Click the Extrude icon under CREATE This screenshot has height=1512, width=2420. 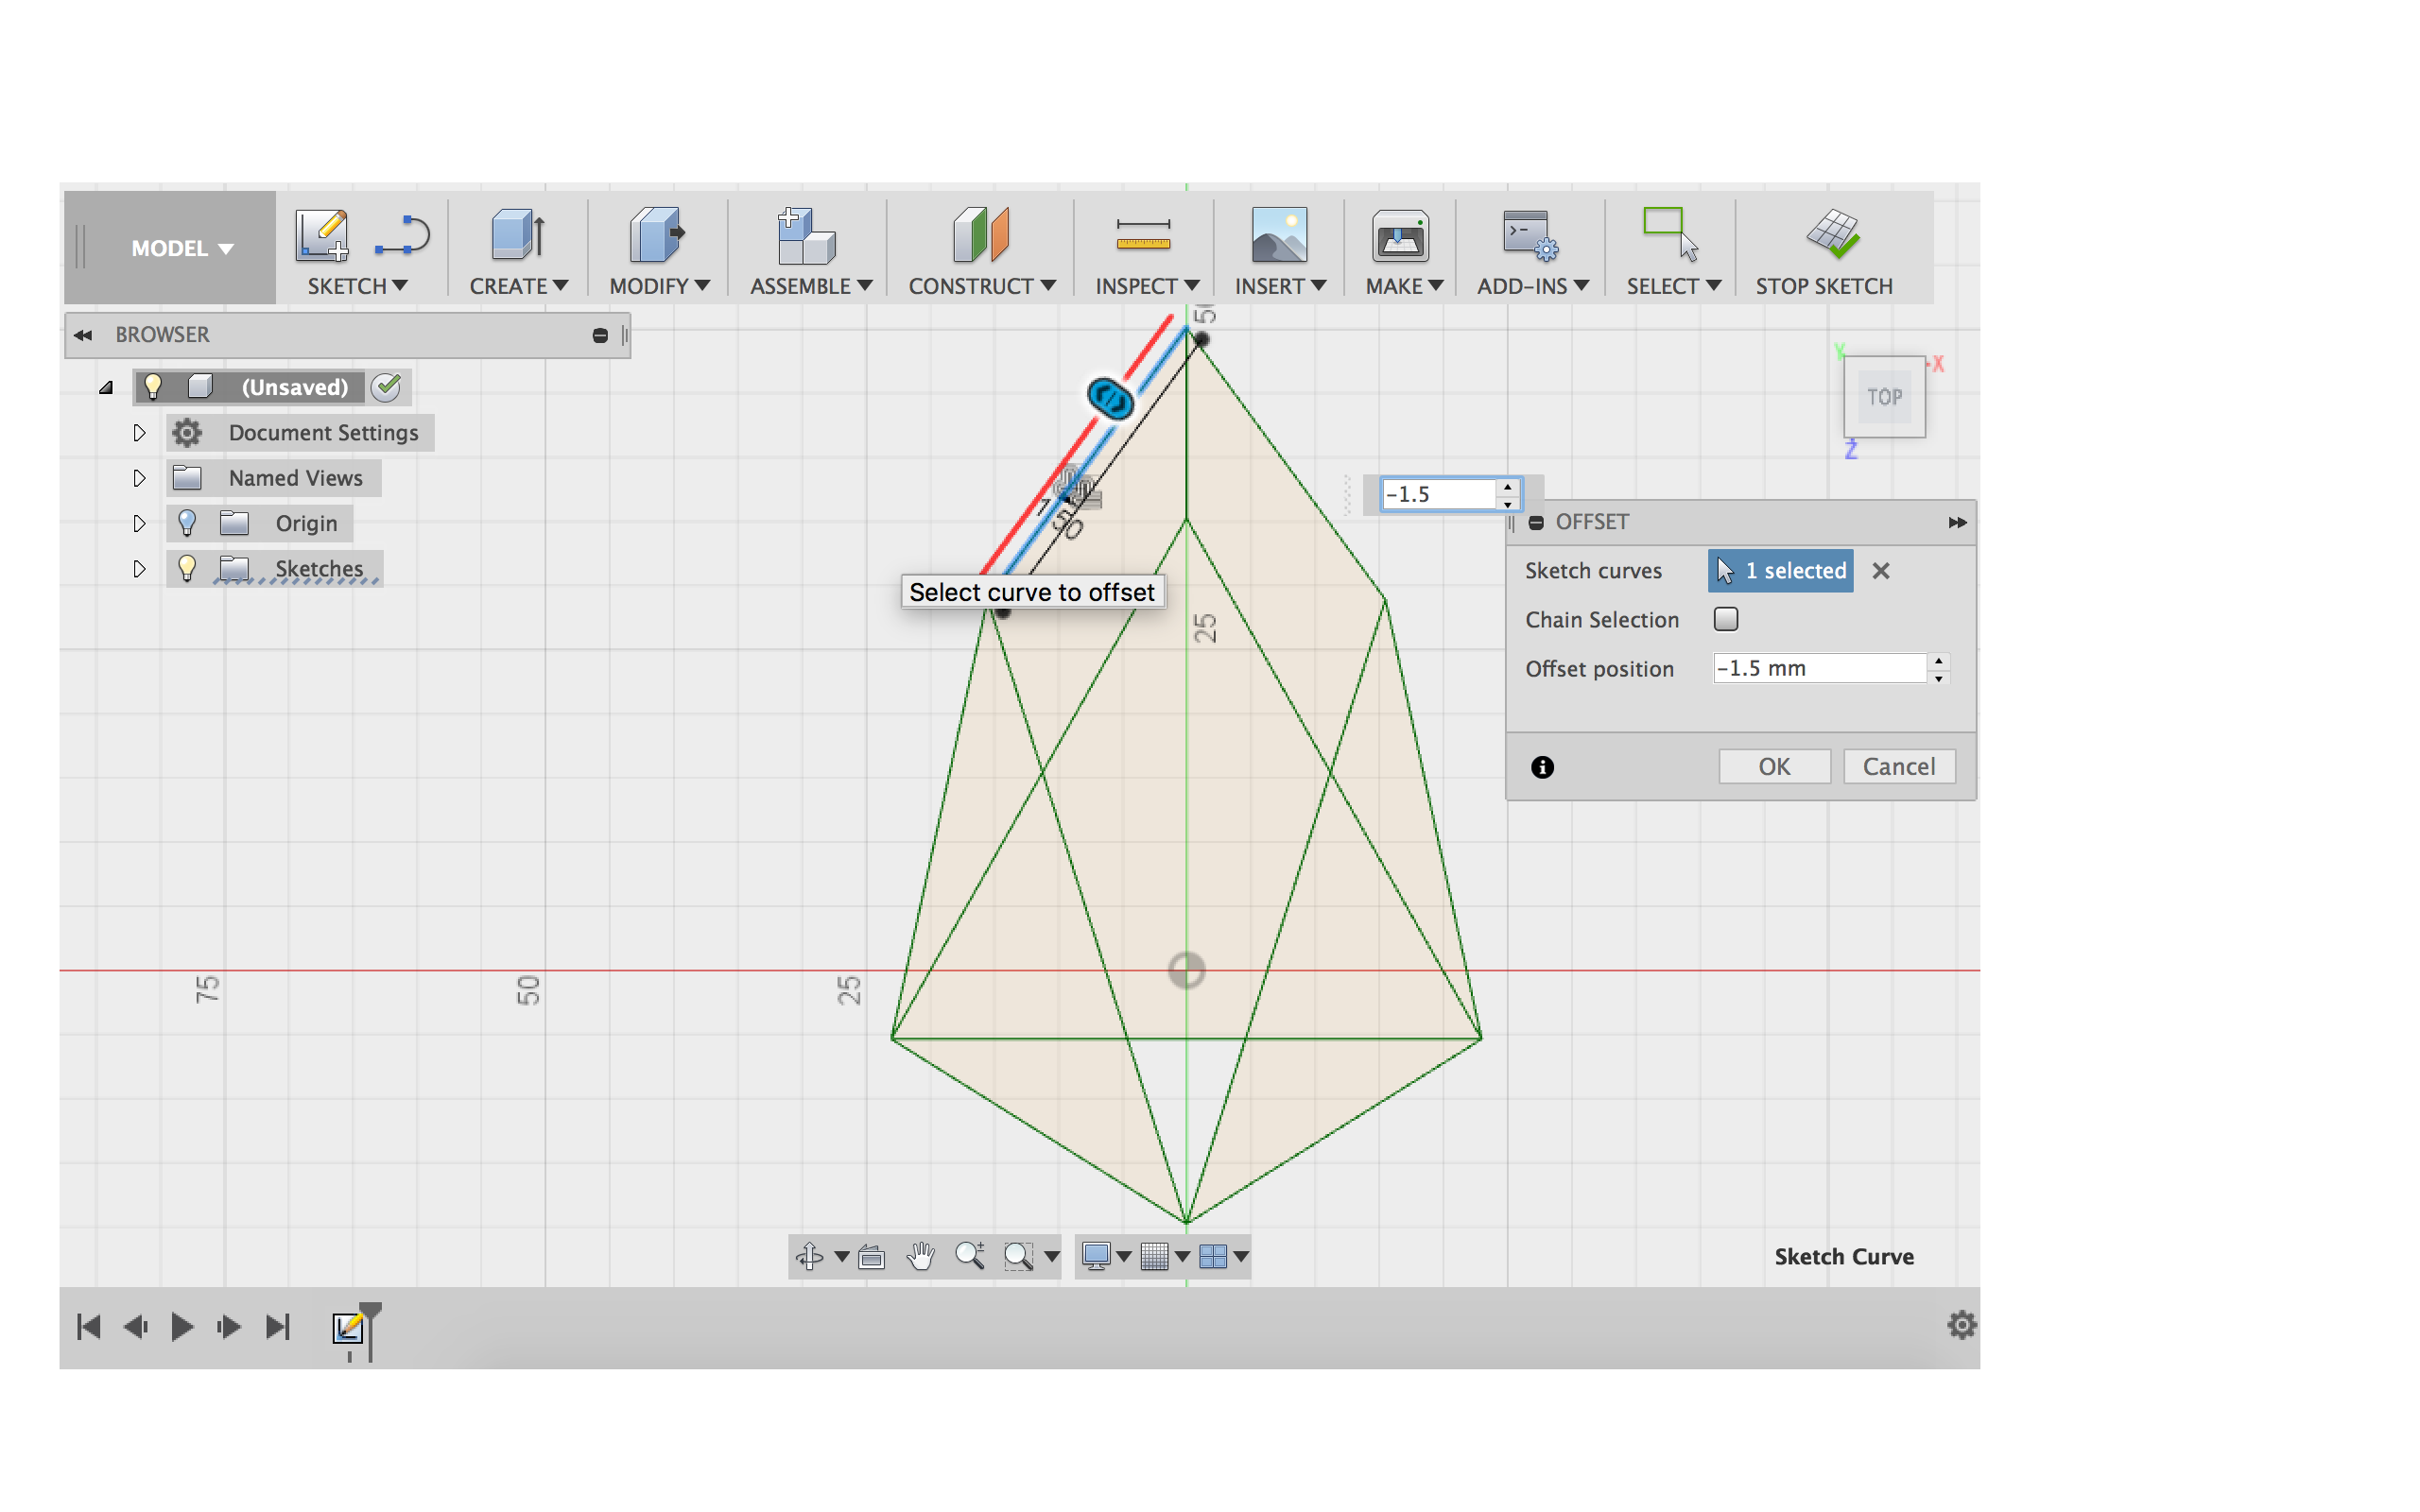(518, 236)
